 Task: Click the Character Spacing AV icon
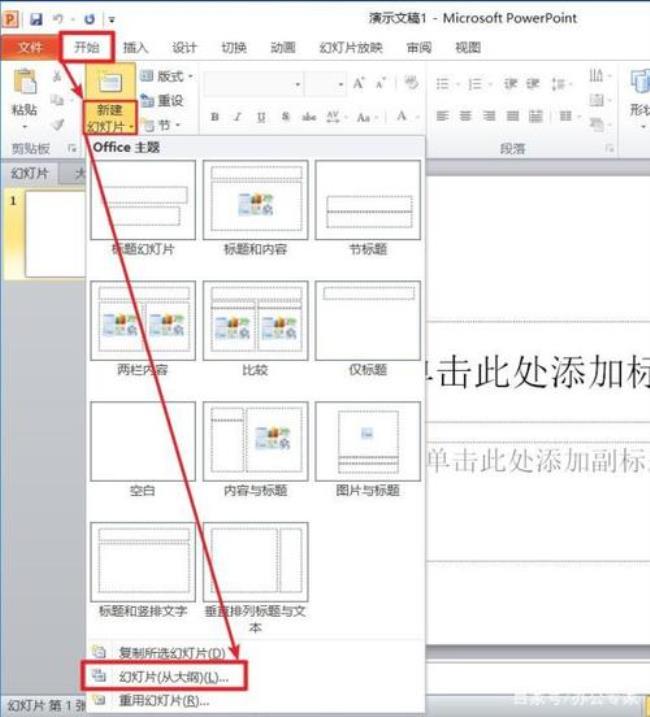333,117
